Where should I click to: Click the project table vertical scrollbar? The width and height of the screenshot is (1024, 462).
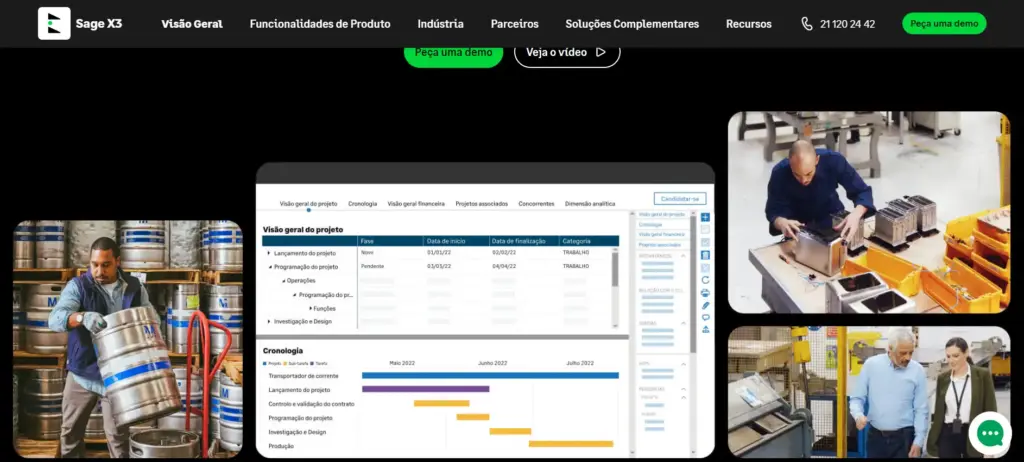pyautogui.click(x=615, y=269)
